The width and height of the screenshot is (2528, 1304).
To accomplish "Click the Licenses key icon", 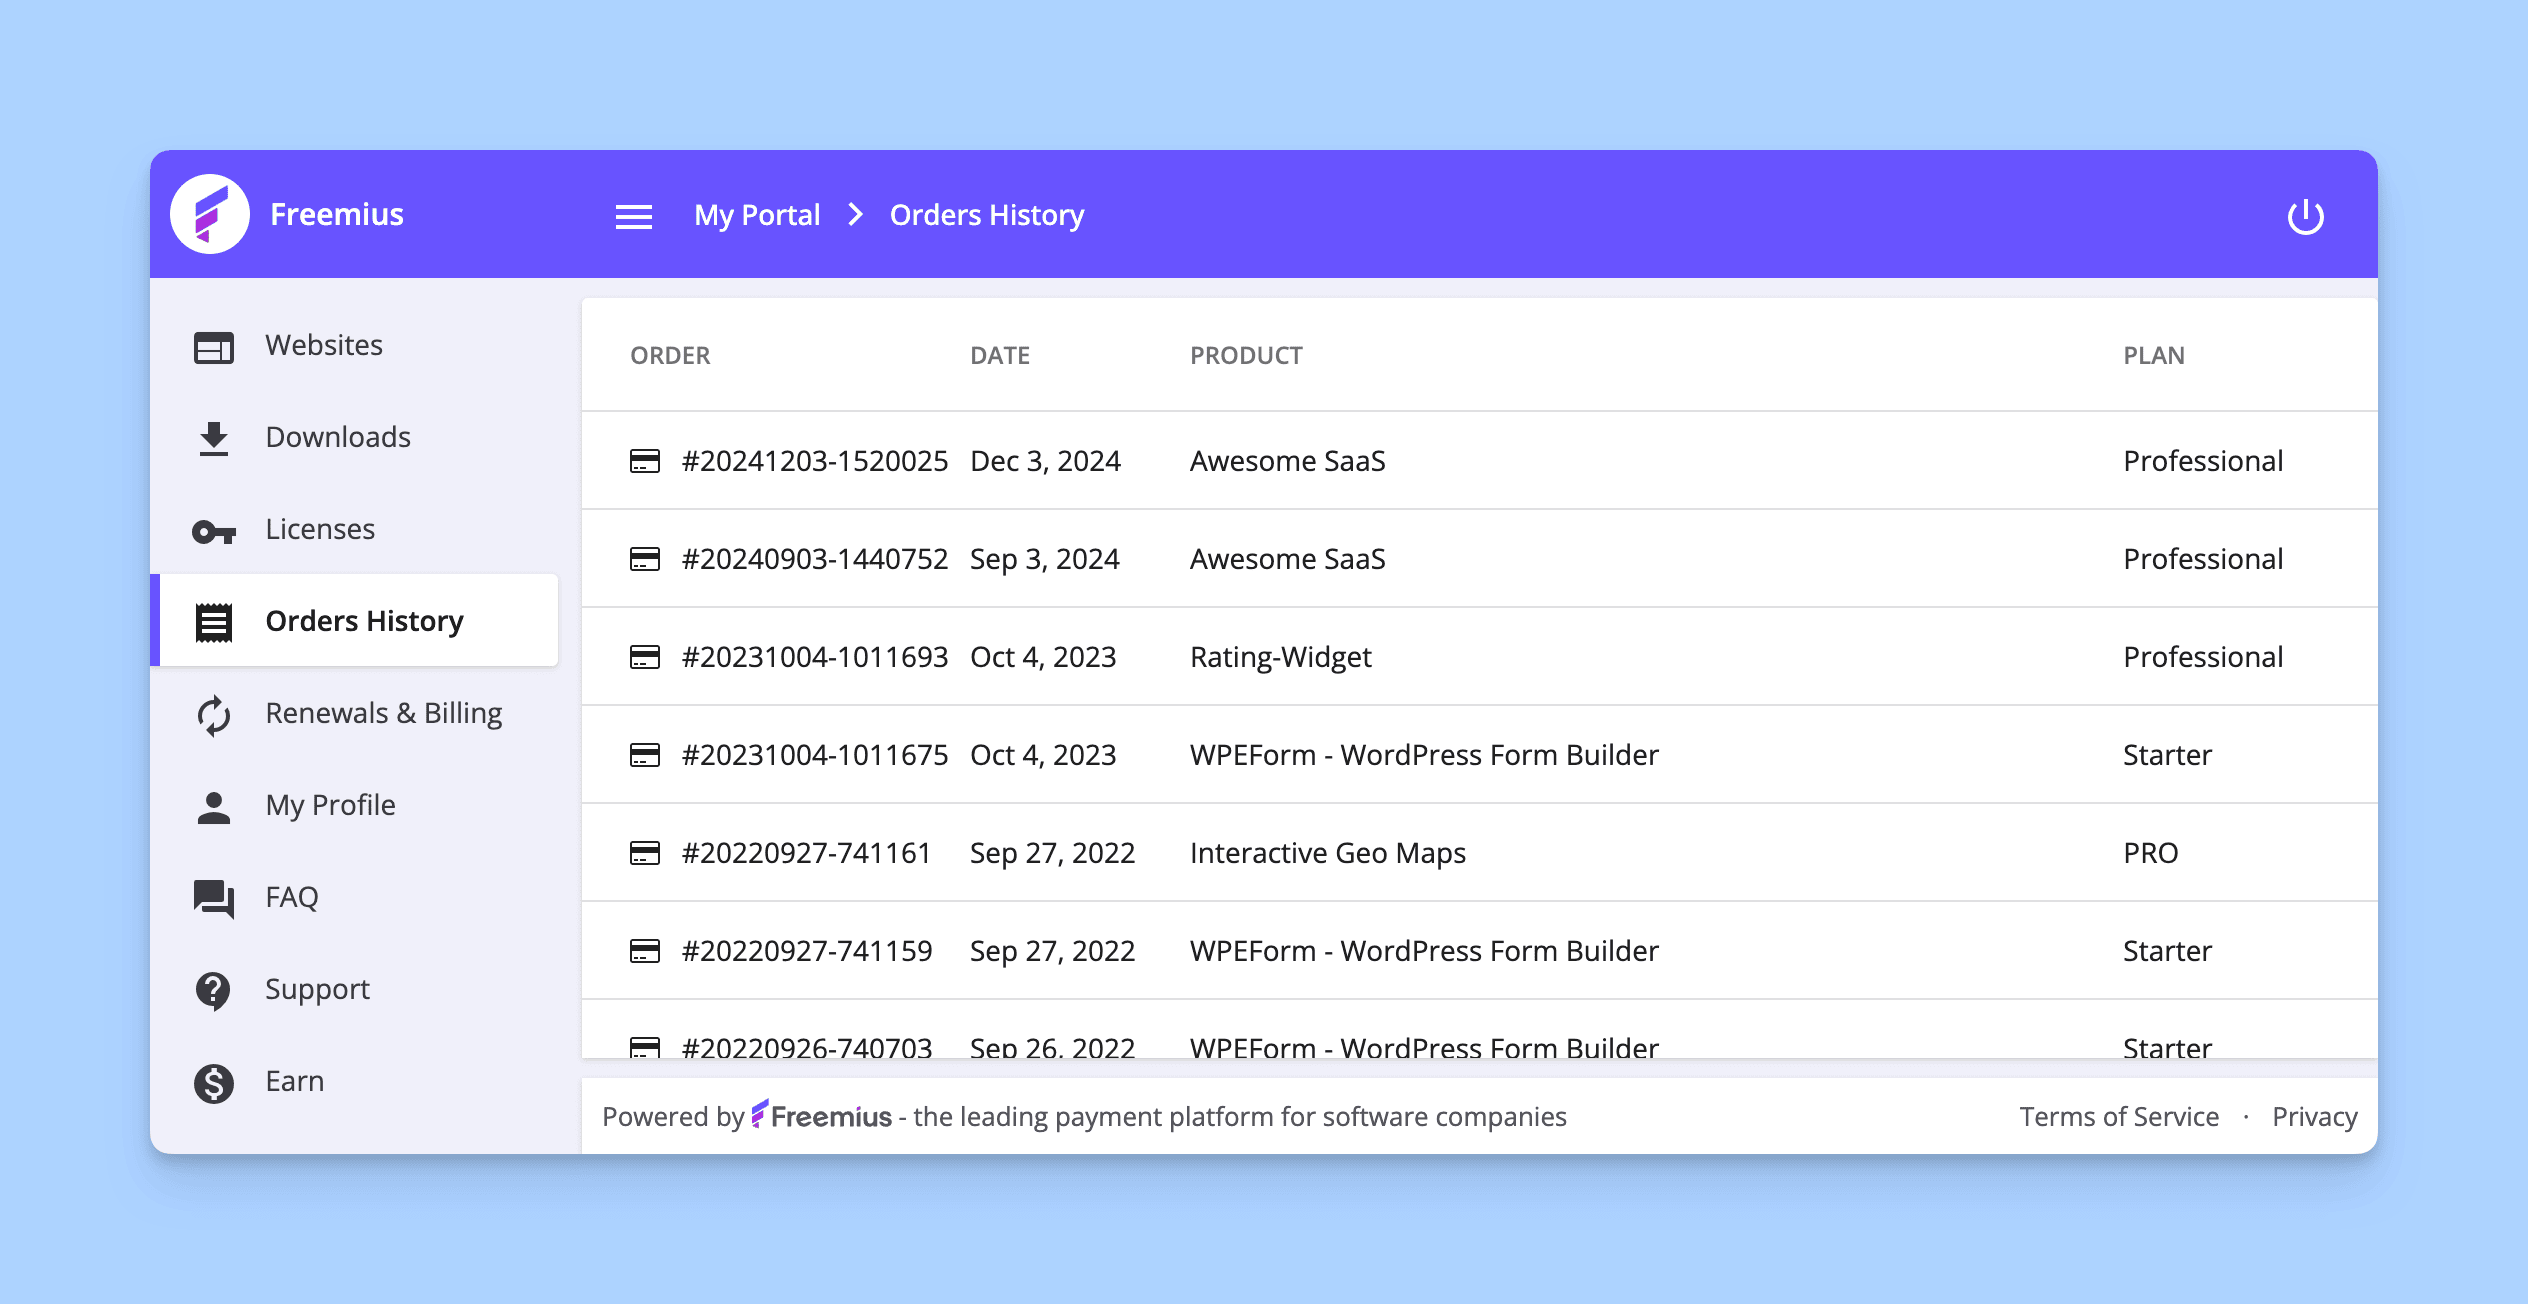I will pyautogui.click(x=213, y=531).
